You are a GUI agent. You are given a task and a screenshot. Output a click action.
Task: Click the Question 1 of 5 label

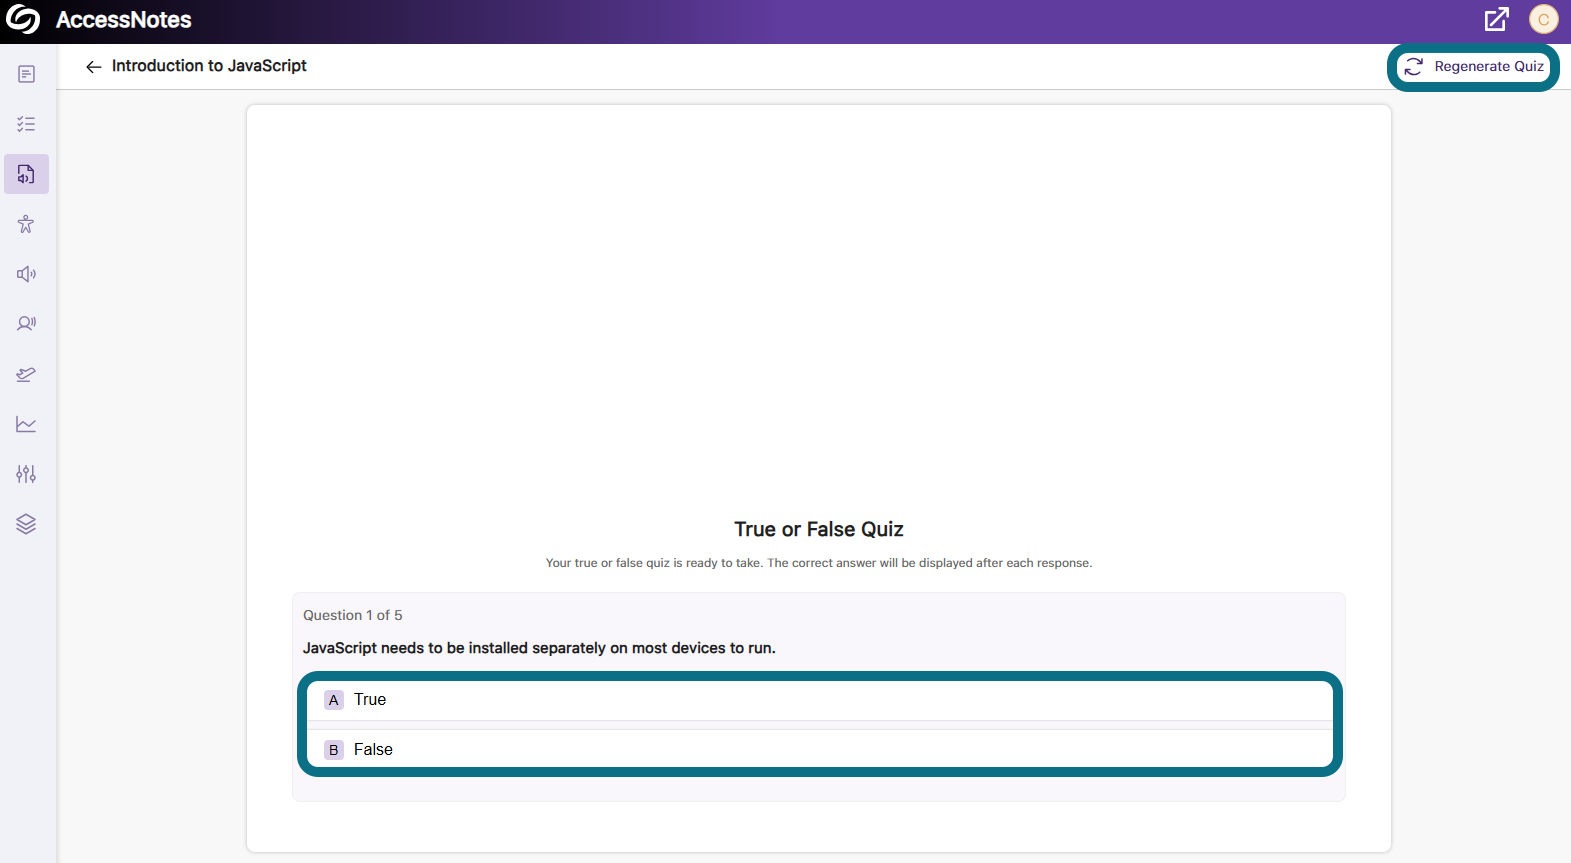[353, 615]
